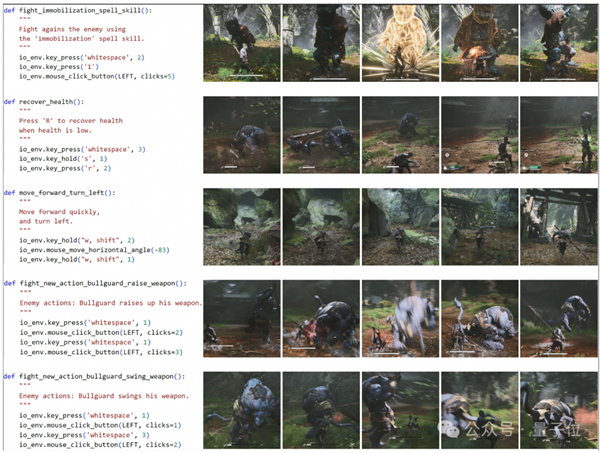Image resolution: width=600 pixels, height=453 pixels.
Task: Click the mouse_click_button(LEFT, clicks=5) code line
Action: [x=97, y=77]
